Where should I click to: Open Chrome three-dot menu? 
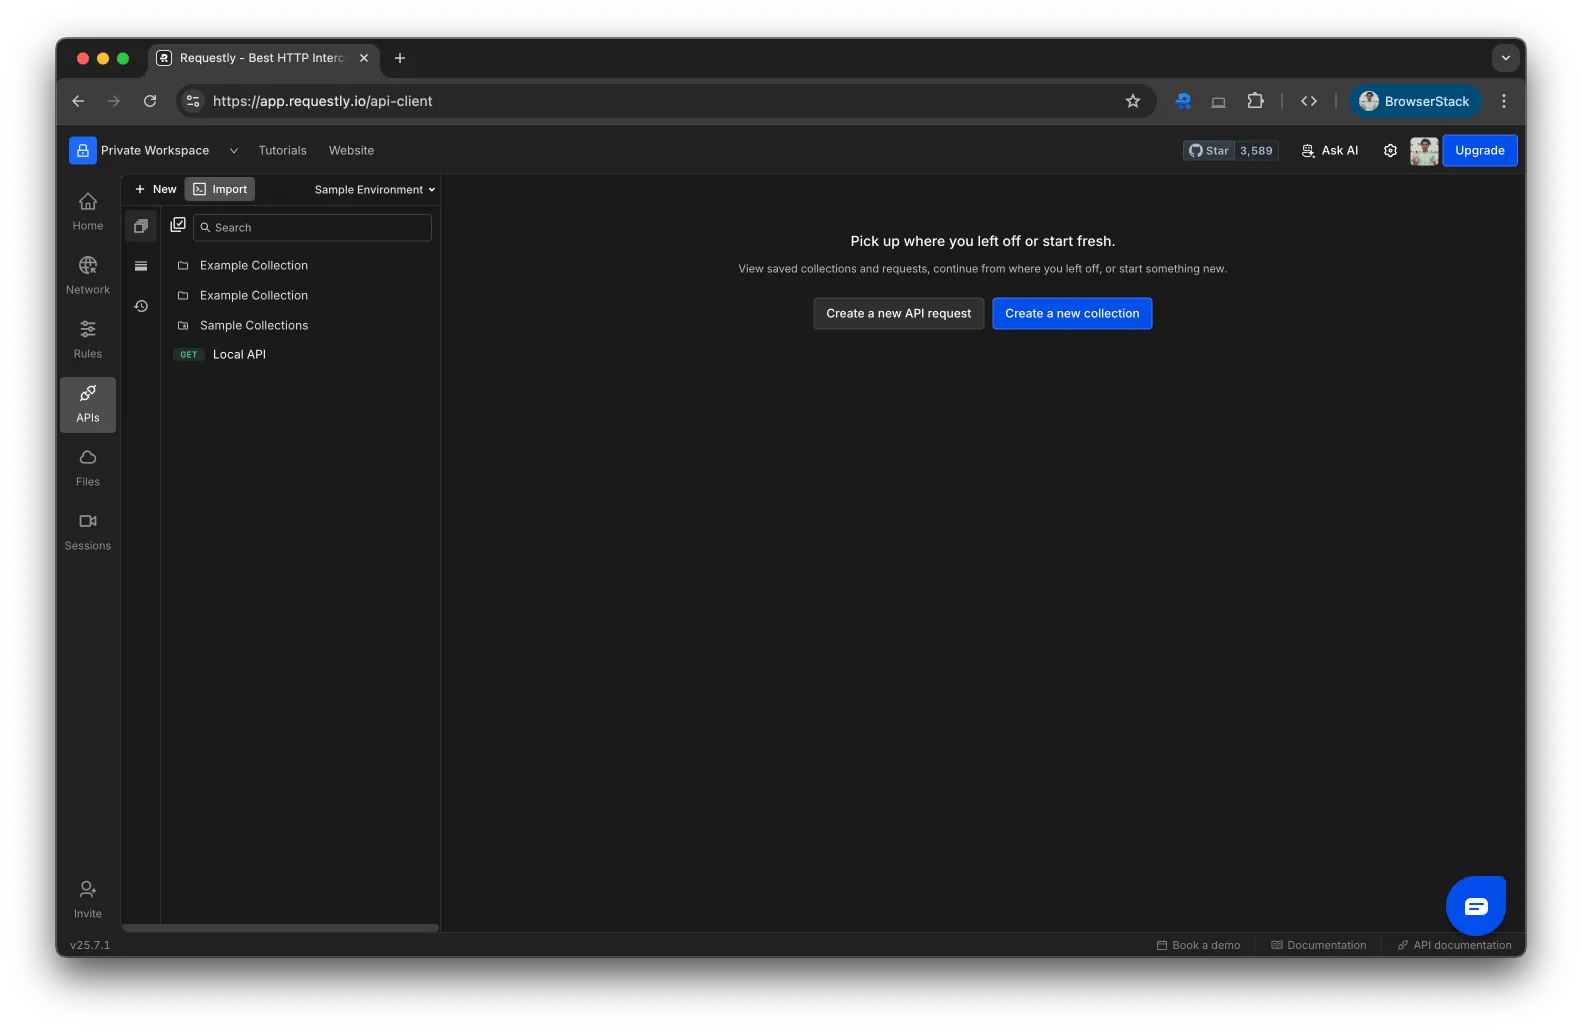tap(1504, 101)
